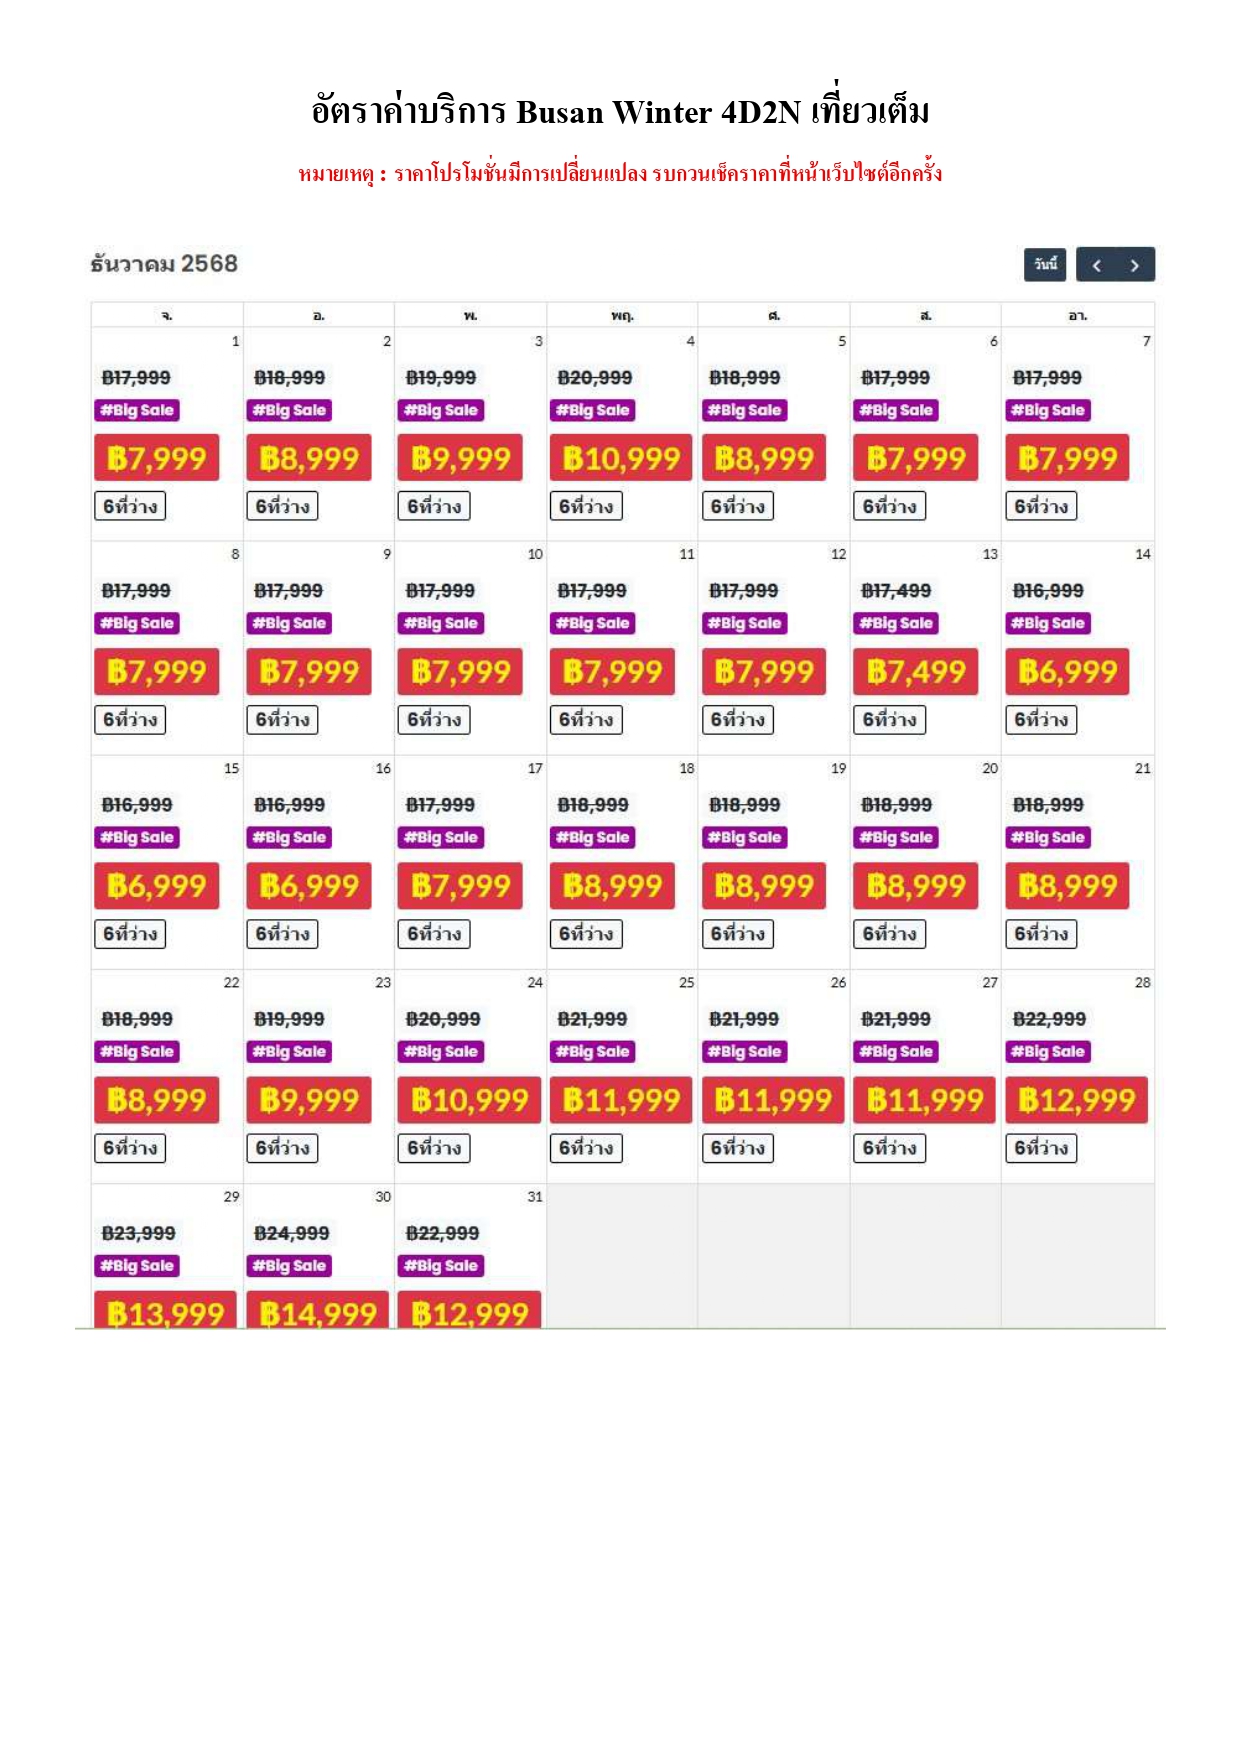Click #Big Sale tag on December 2

point(289,410)
